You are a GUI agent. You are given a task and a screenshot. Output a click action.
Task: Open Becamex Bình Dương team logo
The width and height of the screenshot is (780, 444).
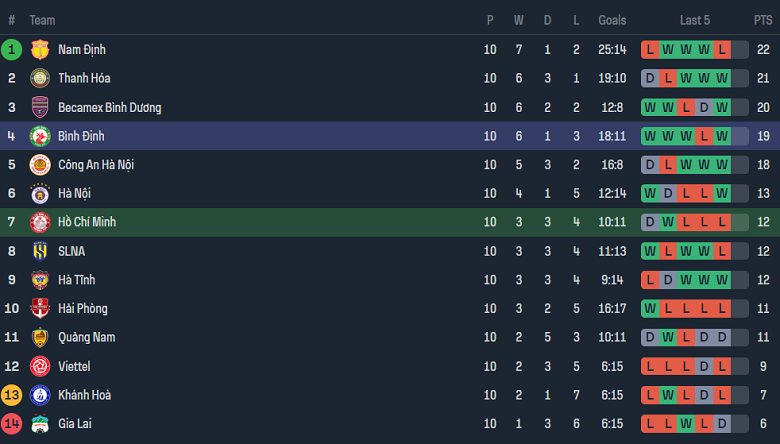[40, 108]
